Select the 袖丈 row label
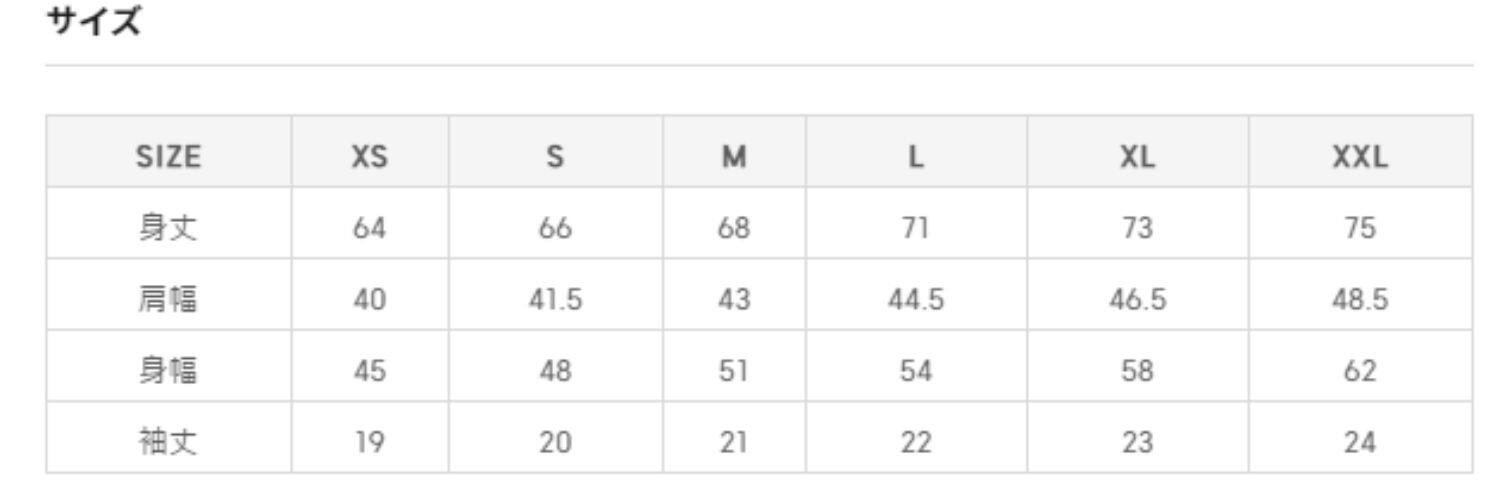The image size is (1500, 486). (x=168, y=442)
